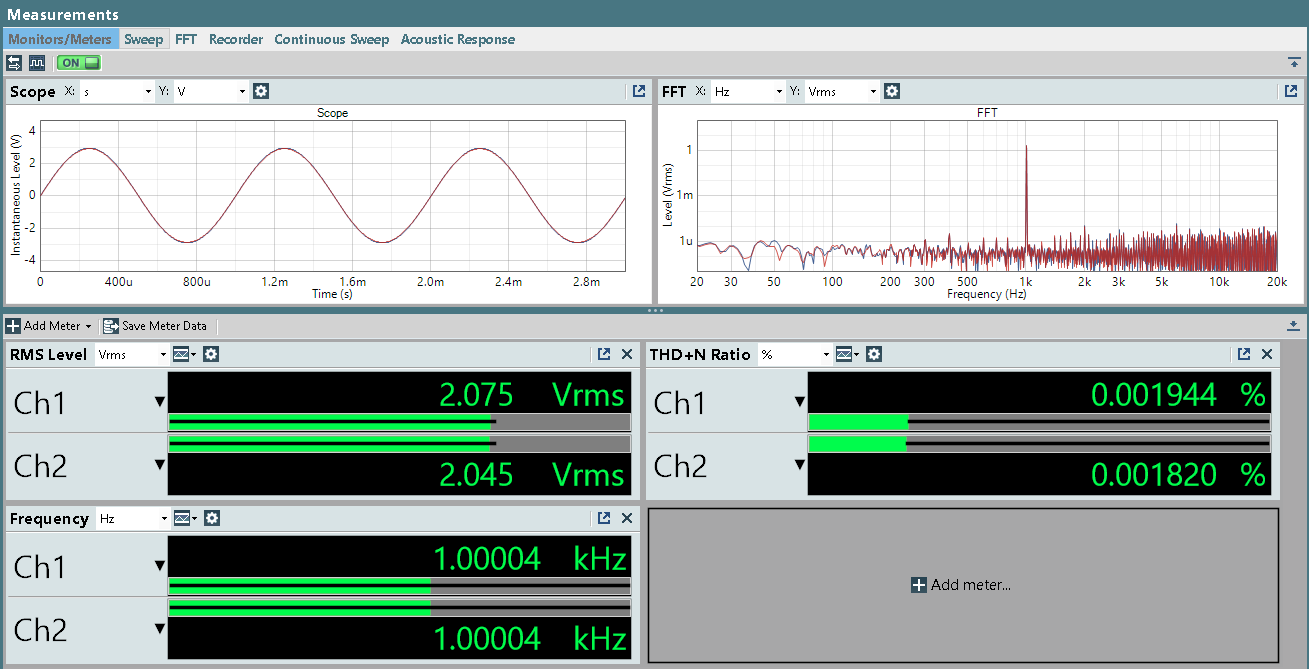Viewport: 1309px width, 669px height.
Task: Expand RMS Level Ch1 channel arrow
Action: click(159, 402)
